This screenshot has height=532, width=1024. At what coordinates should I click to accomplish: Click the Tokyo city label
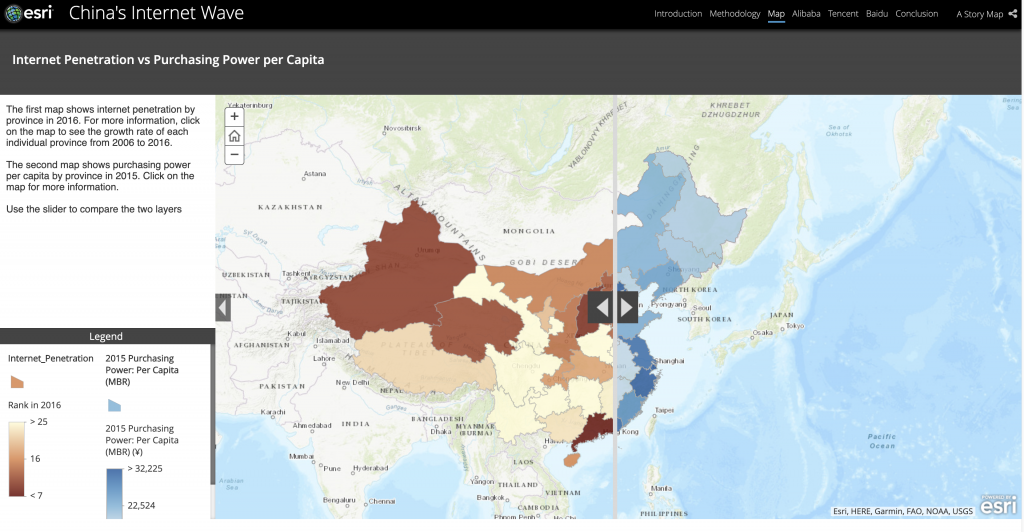pyautogui.click(x=795, y=326)
